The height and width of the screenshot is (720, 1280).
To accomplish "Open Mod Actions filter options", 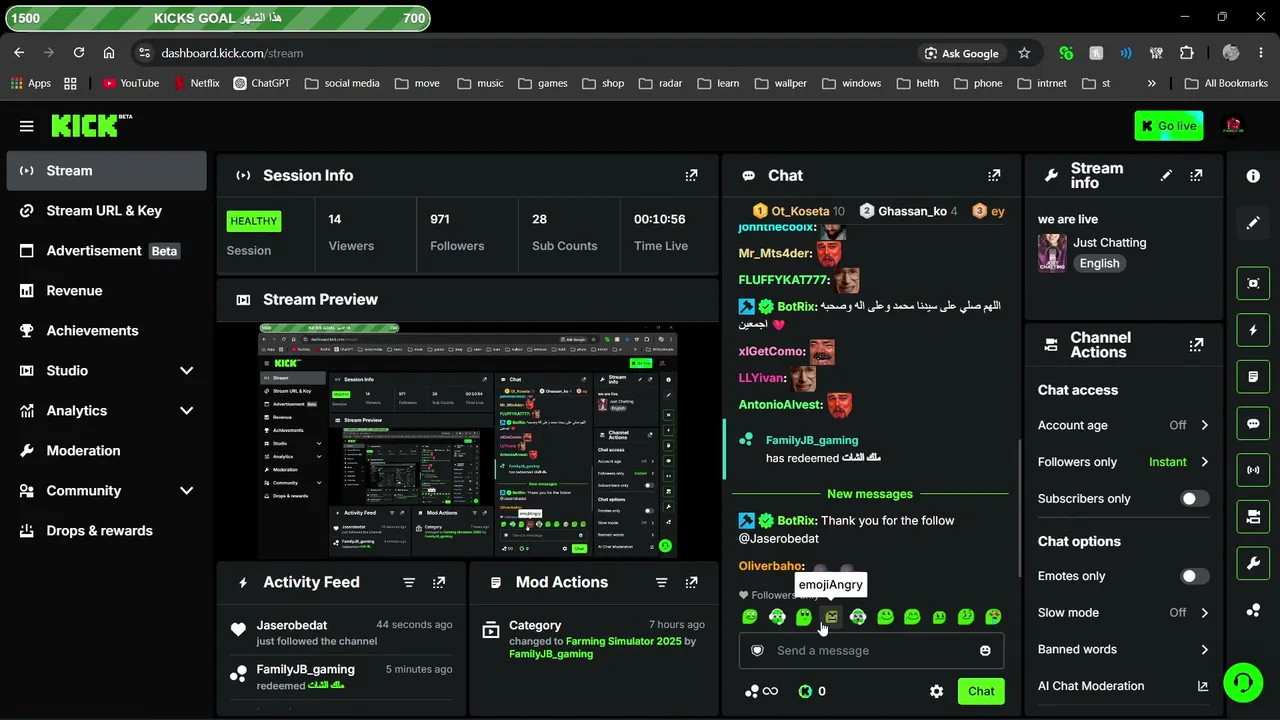I will pos(661,582).
